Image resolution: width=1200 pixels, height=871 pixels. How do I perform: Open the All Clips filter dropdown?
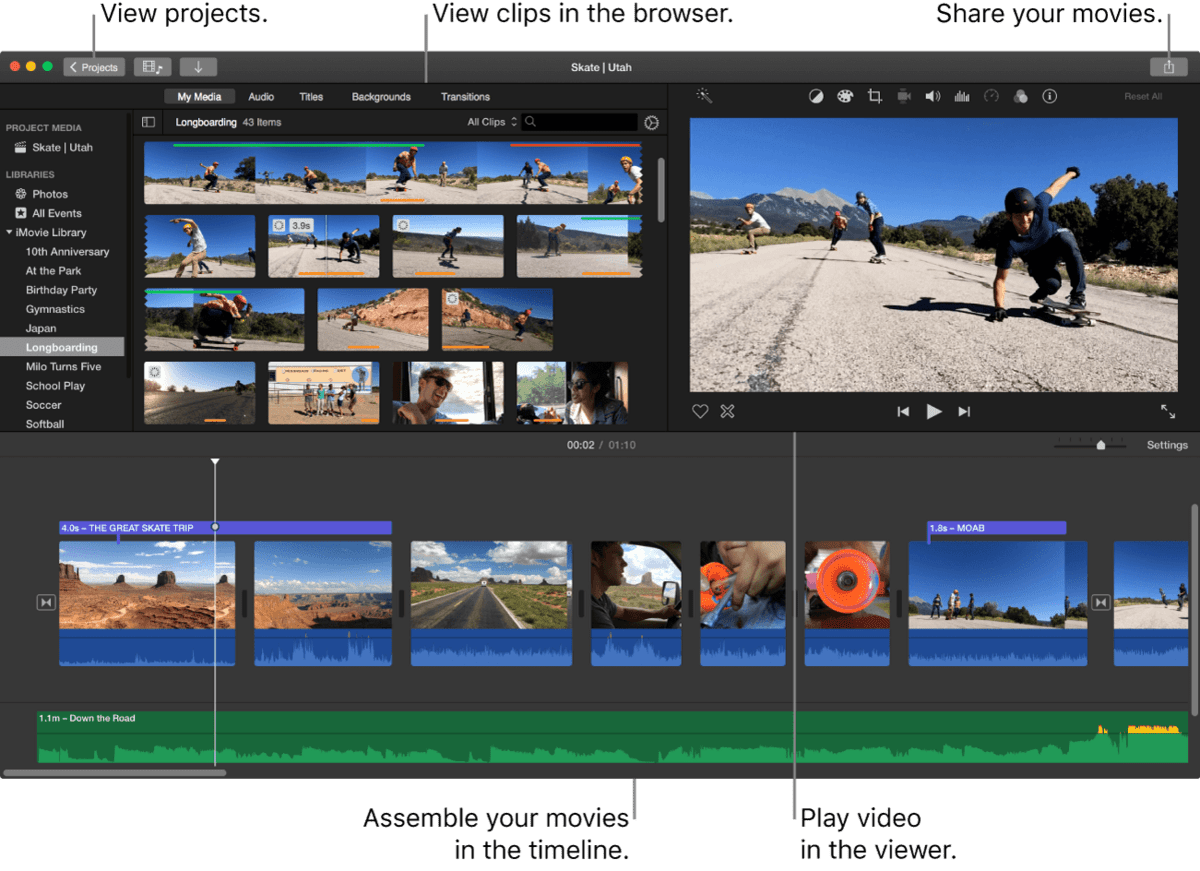tap(492, 122)
